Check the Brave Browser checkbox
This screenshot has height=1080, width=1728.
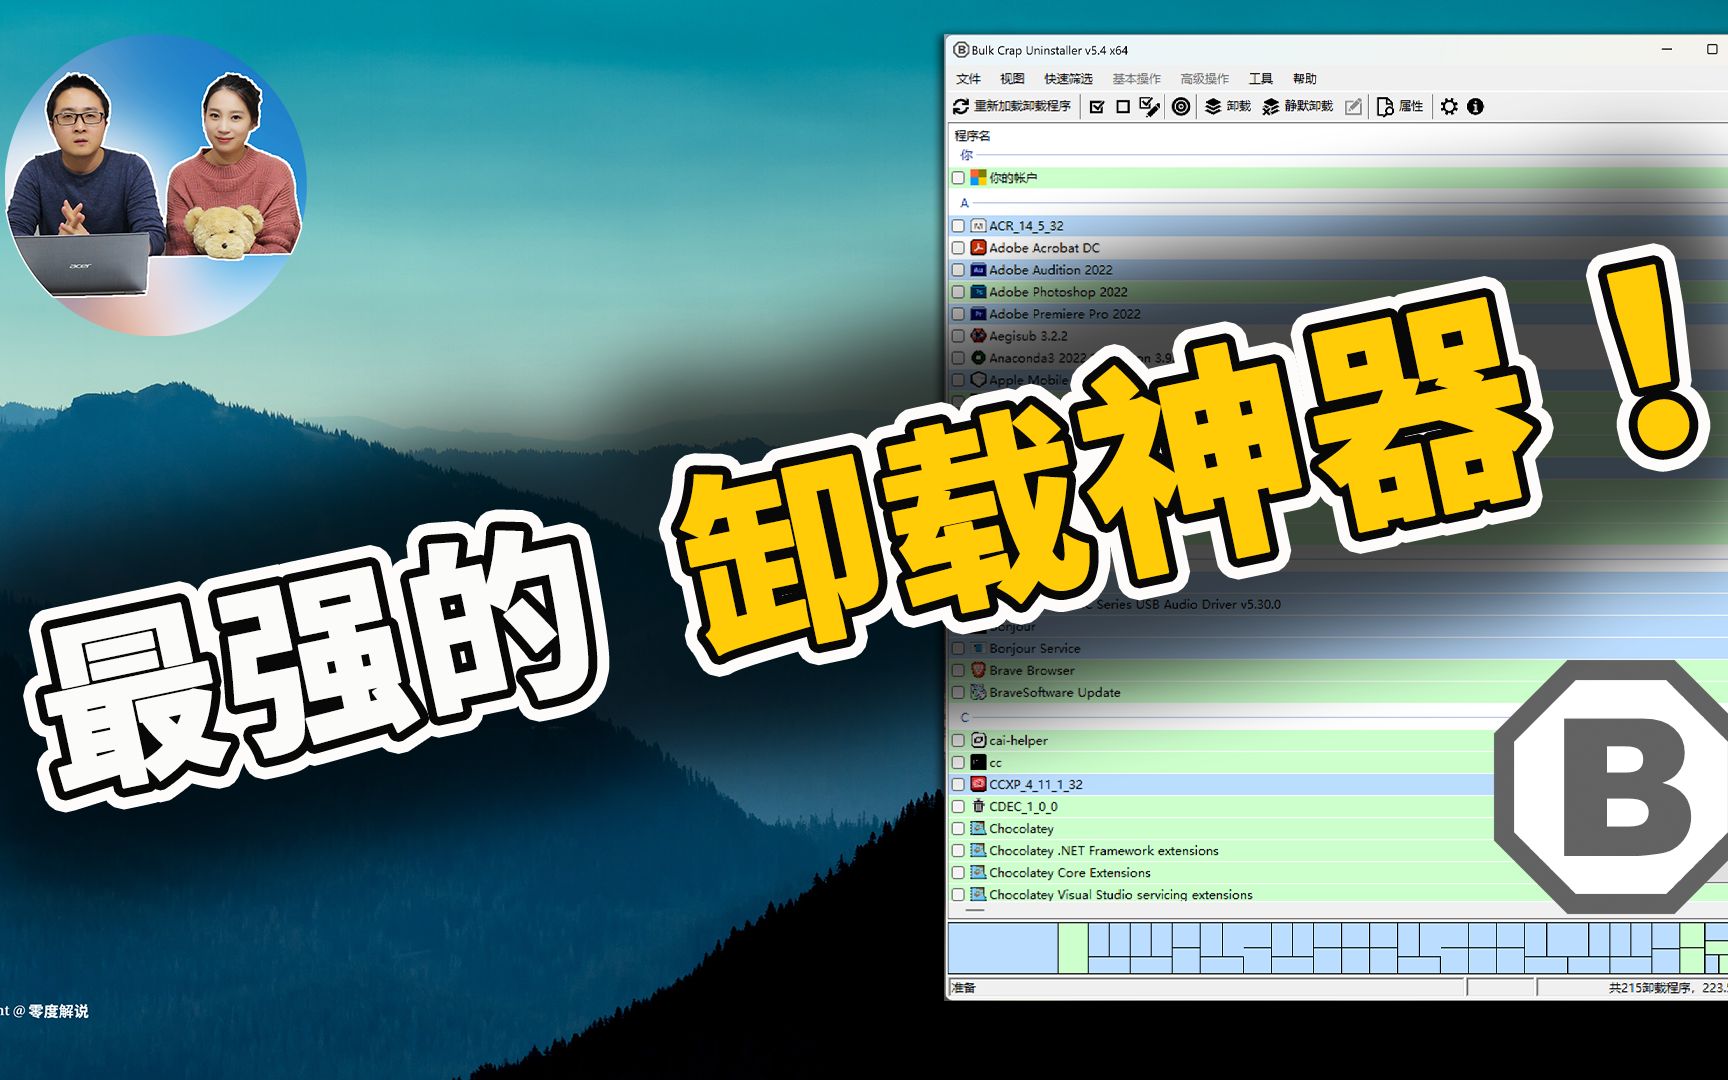point(958,670)
